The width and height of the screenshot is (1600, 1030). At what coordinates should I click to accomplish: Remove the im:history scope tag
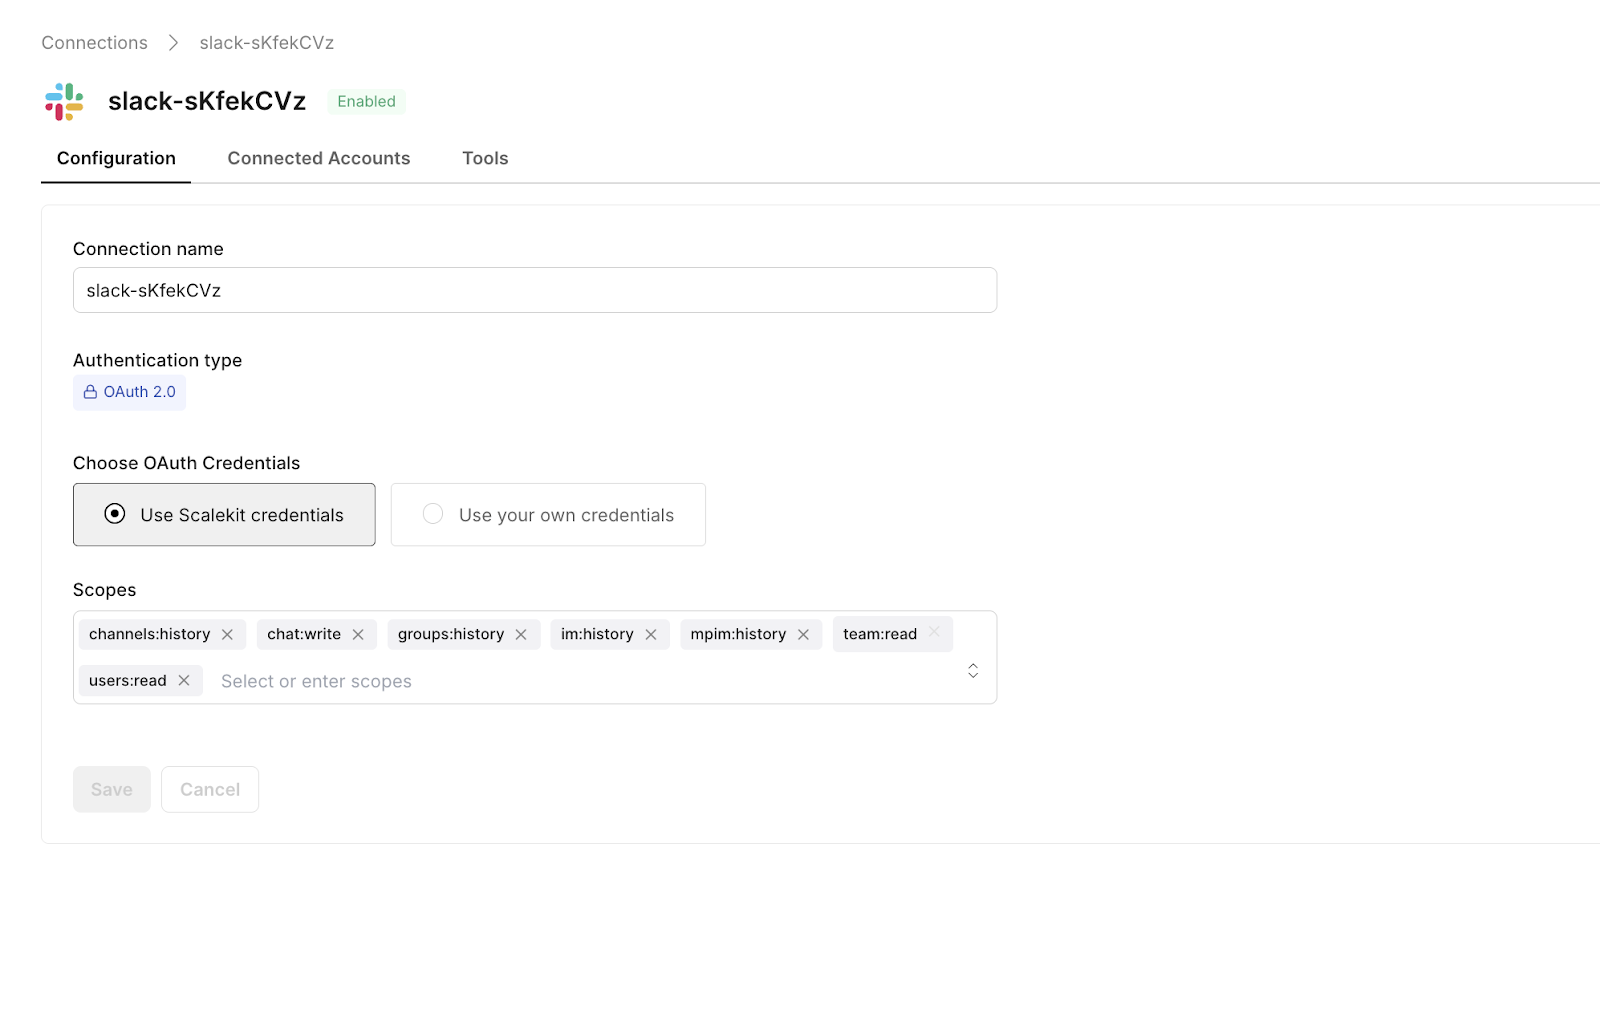[x=651, y=634]
